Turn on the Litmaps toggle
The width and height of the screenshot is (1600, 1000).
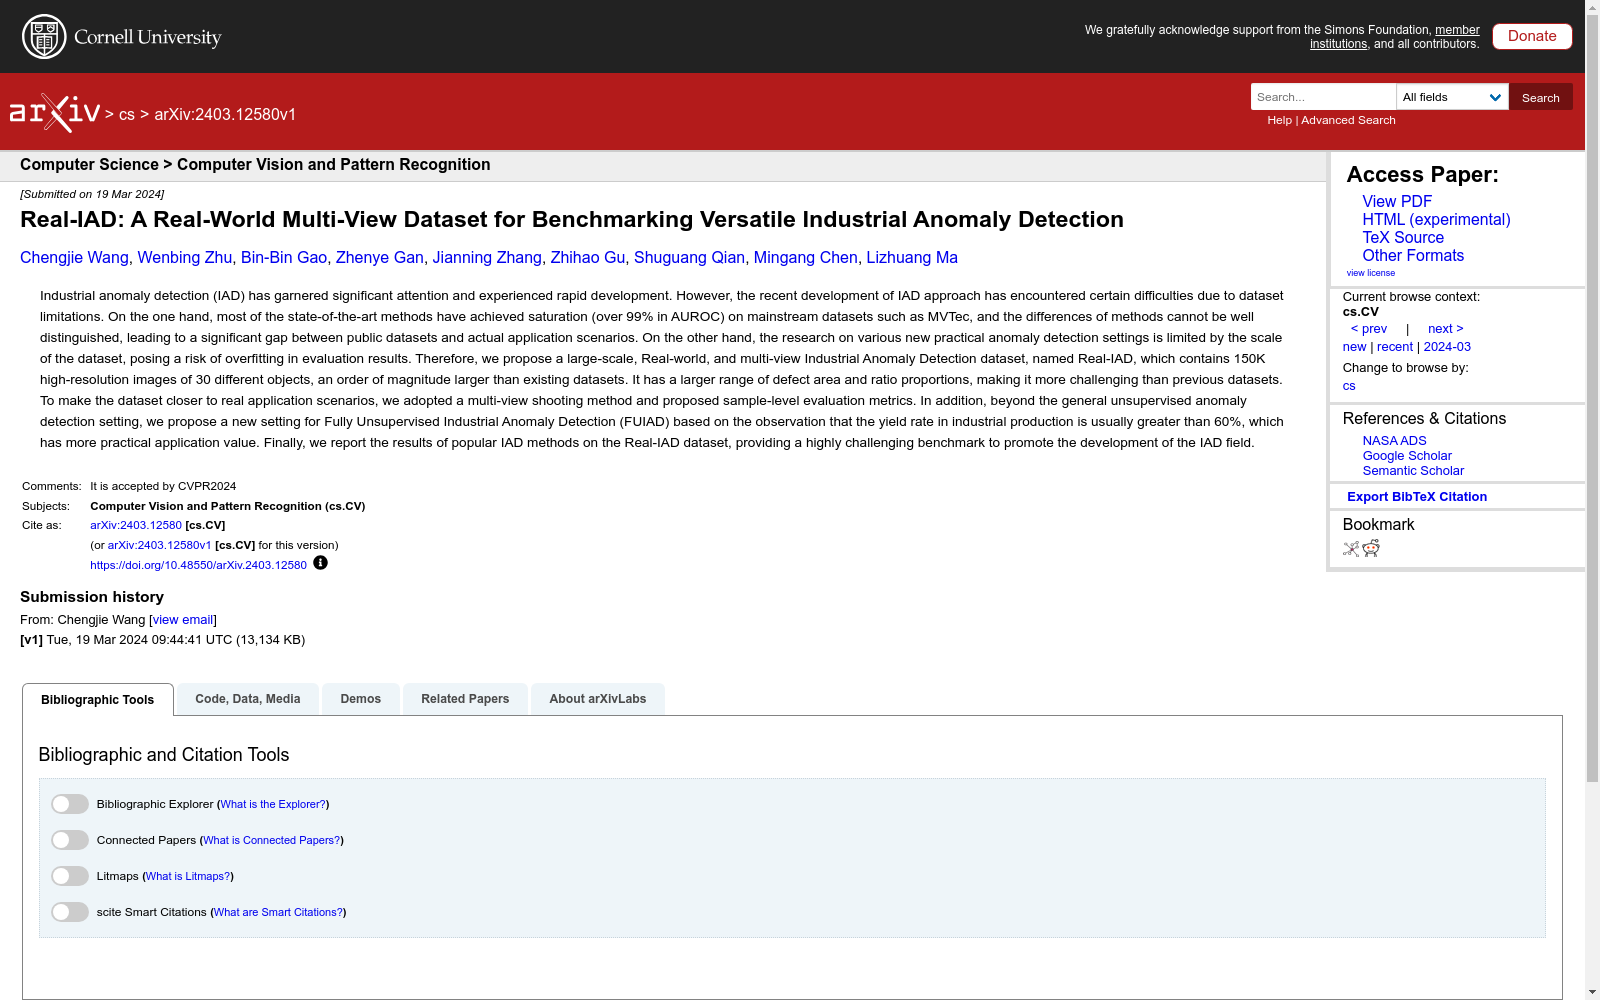click(x=70, y=876)
